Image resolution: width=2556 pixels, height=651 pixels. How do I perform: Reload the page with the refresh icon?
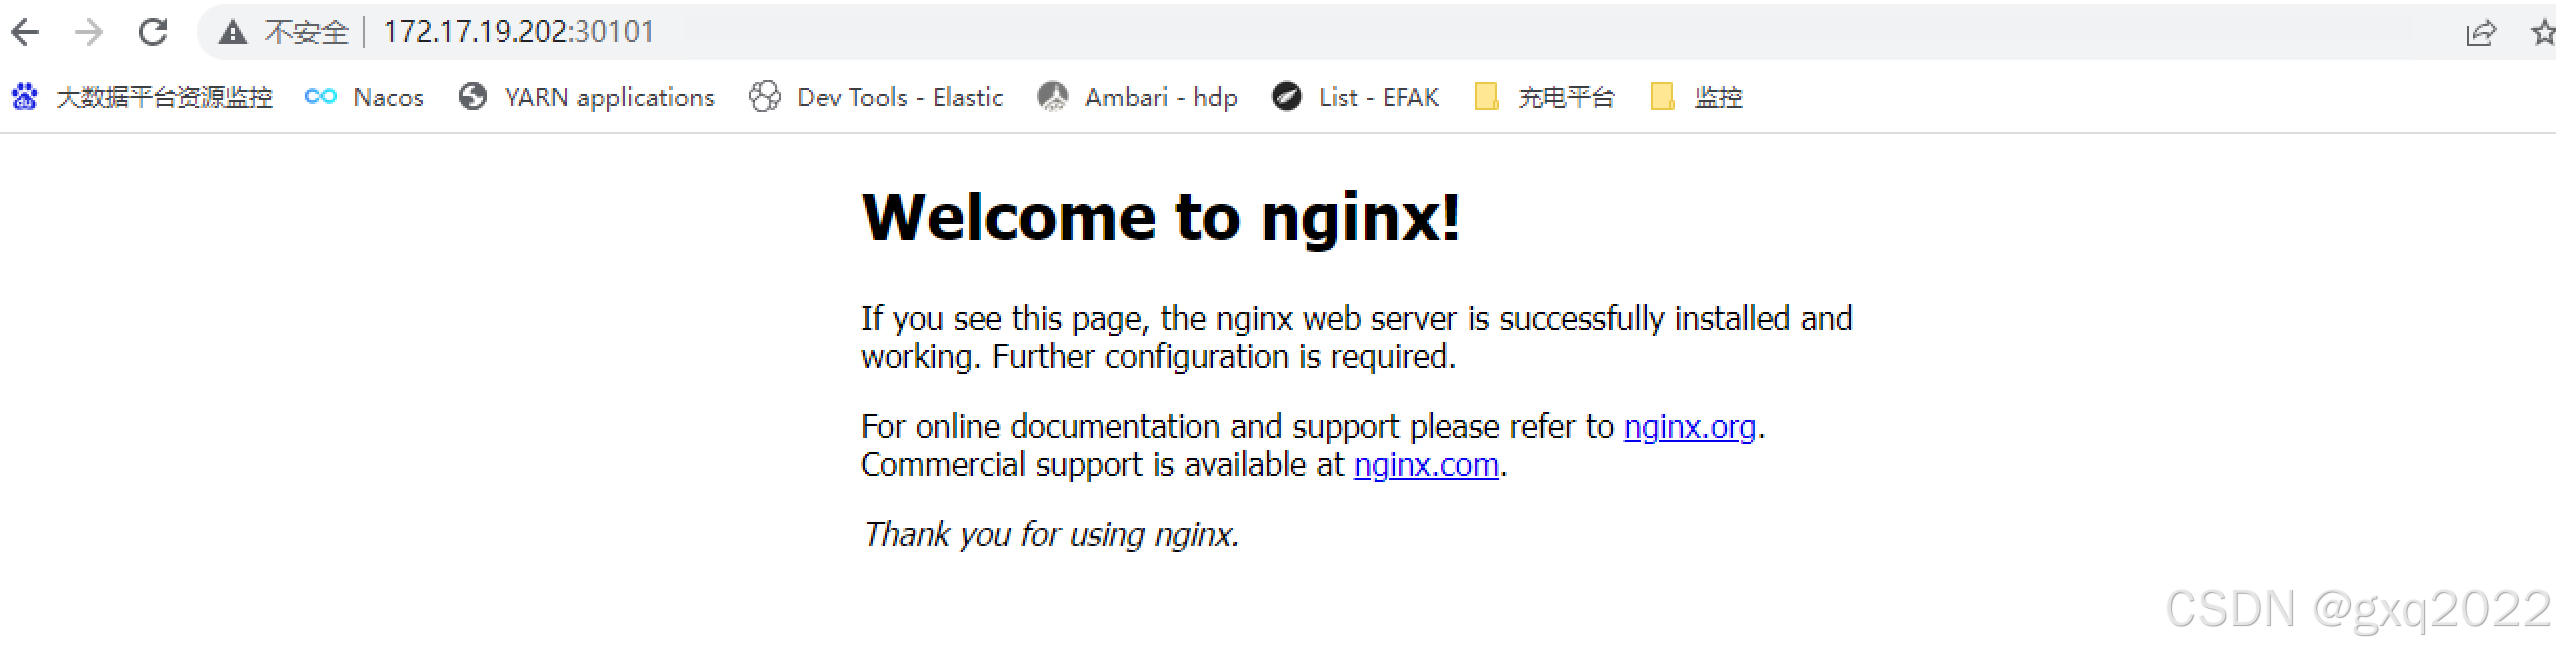click(153, 32)
